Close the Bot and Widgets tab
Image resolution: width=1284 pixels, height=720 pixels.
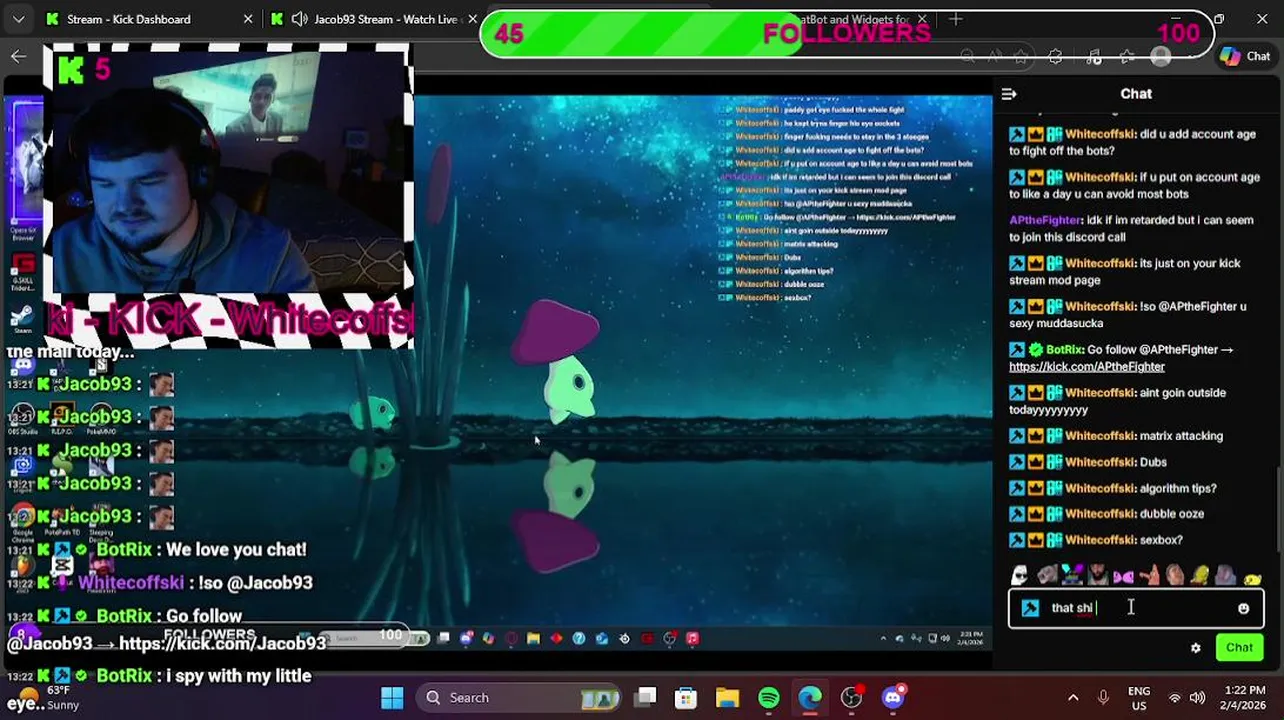pos(922,19)
